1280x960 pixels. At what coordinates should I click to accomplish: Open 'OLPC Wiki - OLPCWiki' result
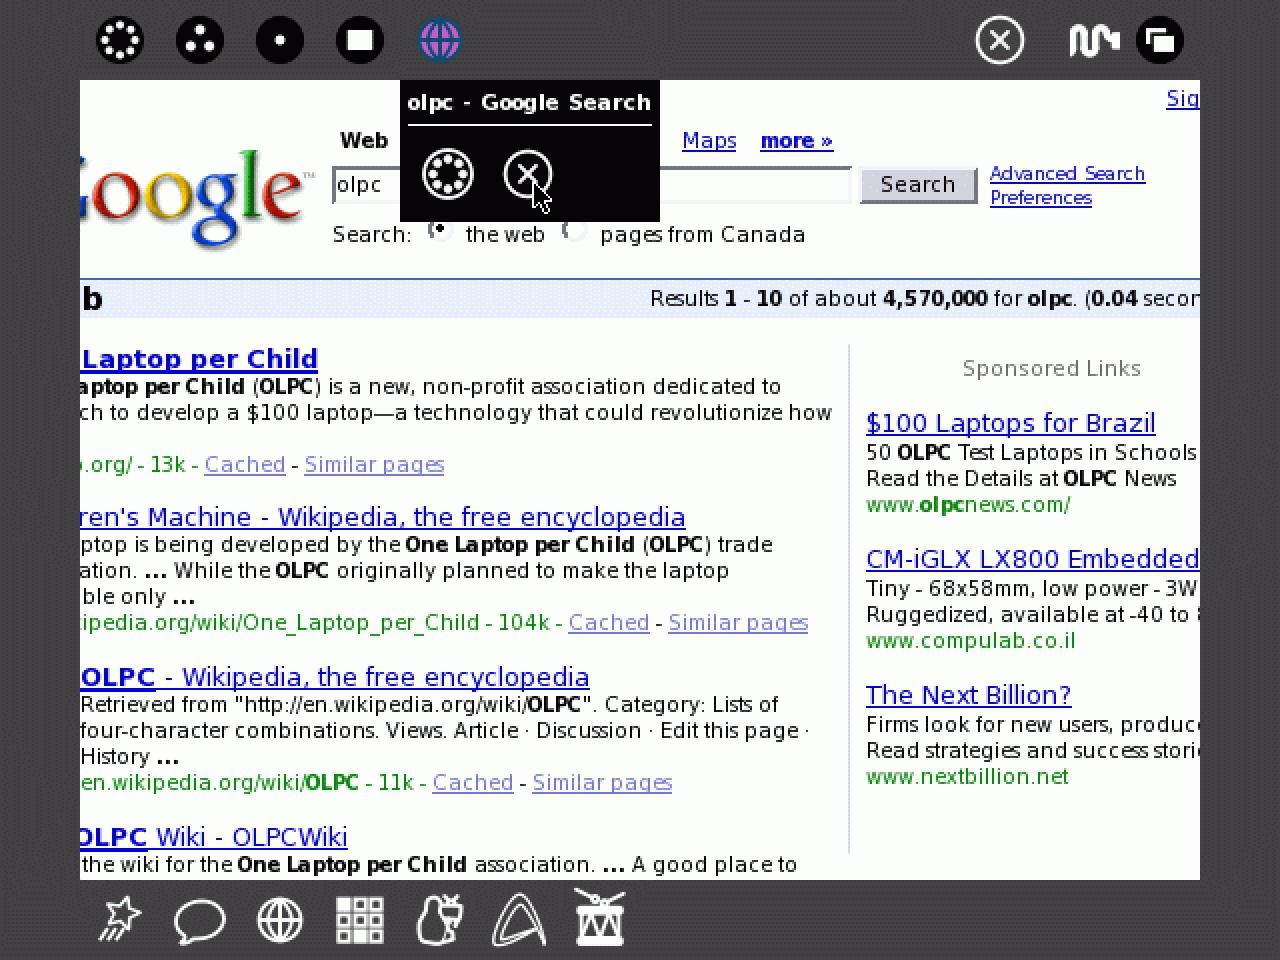click(214, 837)
